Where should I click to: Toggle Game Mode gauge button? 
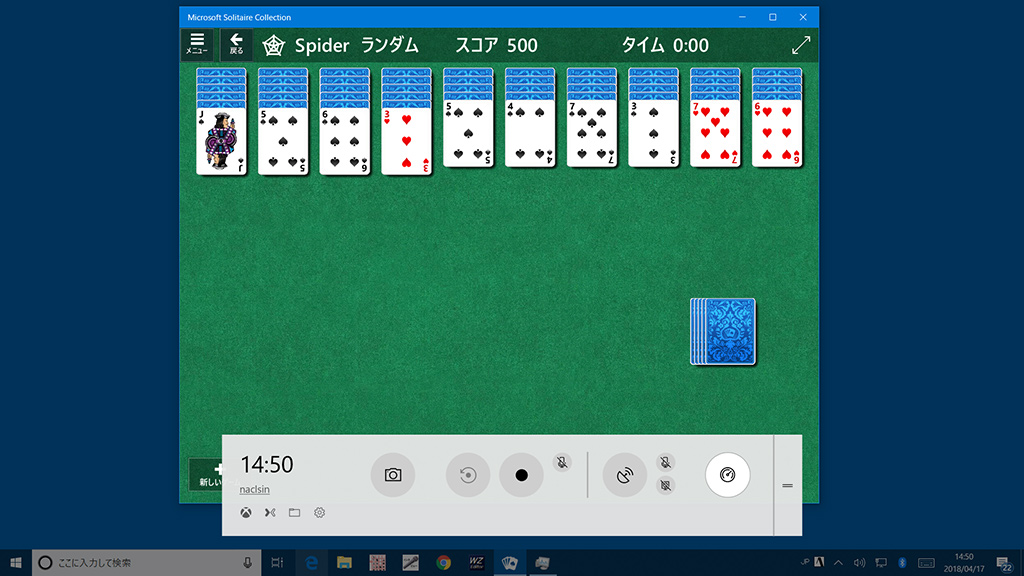[727, 475]
